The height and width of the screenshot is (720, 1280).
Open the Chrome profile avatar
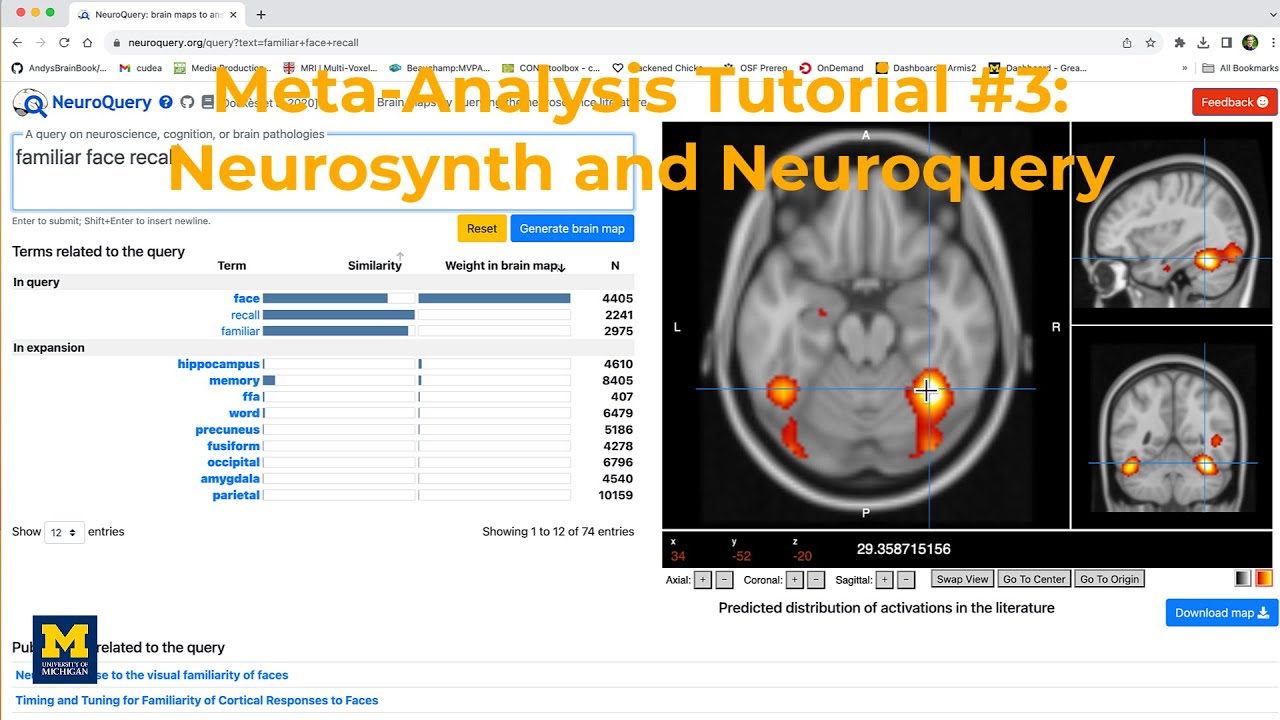click(x=1250, y=43)
